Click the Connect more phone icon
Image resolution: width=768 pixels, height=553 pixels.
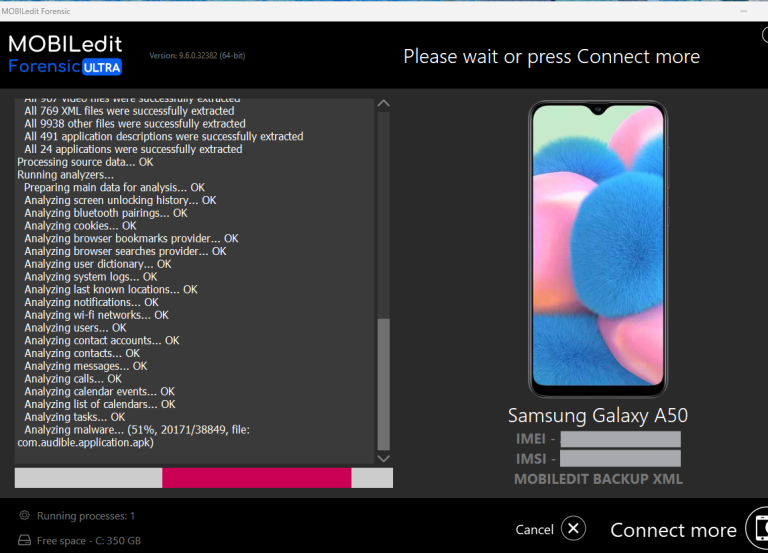(x=758, y=529)
